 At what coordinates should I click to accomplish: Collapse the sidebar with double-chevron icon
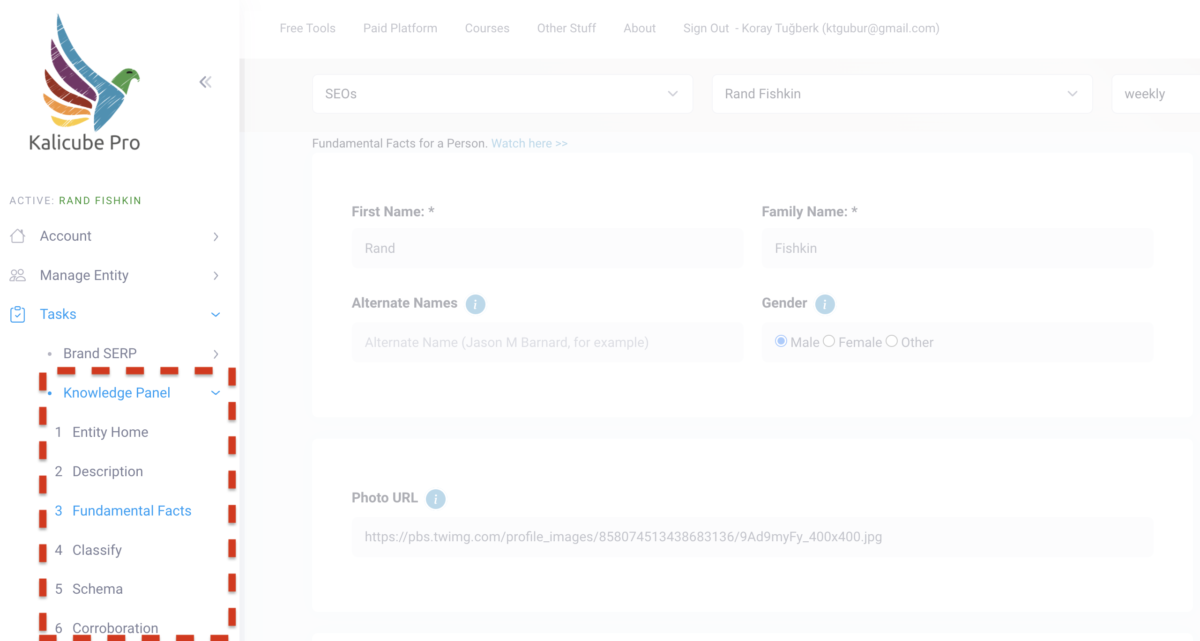point(205,82)
